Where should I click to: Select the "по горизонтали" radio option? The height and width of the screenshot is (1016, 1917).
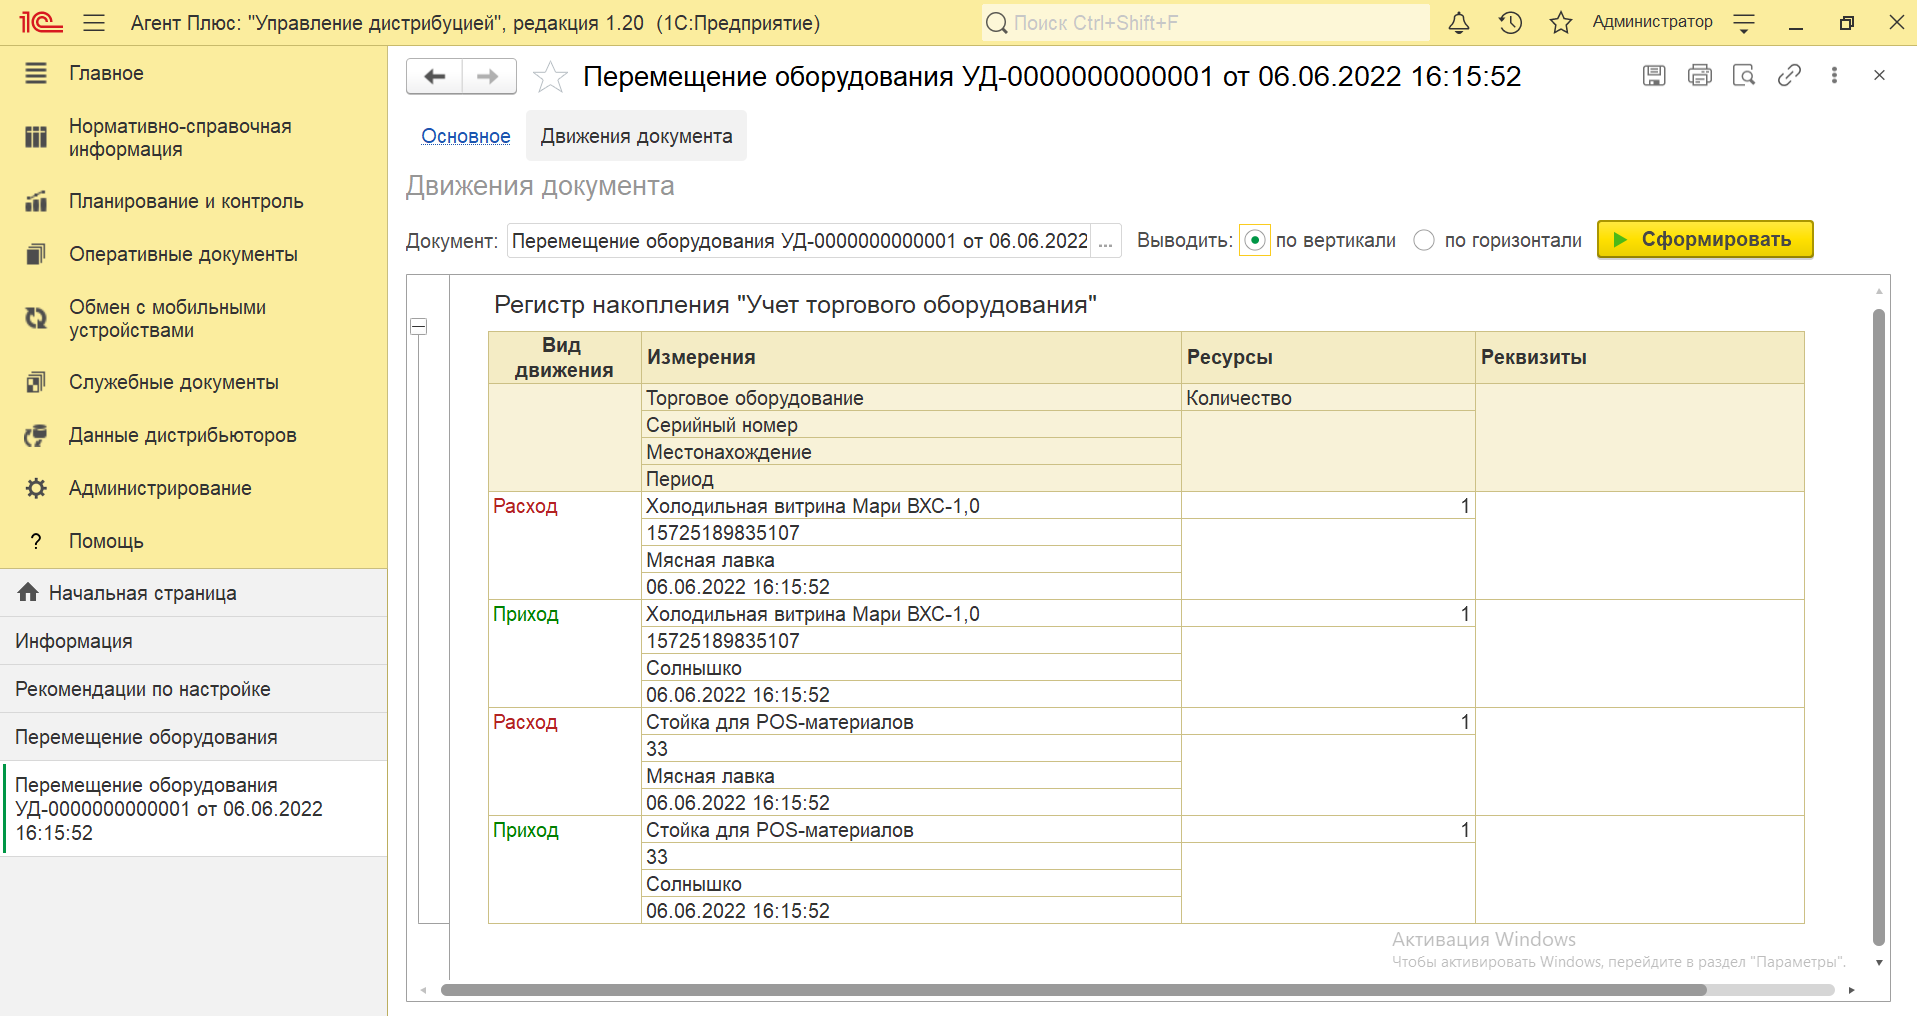[1424, 240]
